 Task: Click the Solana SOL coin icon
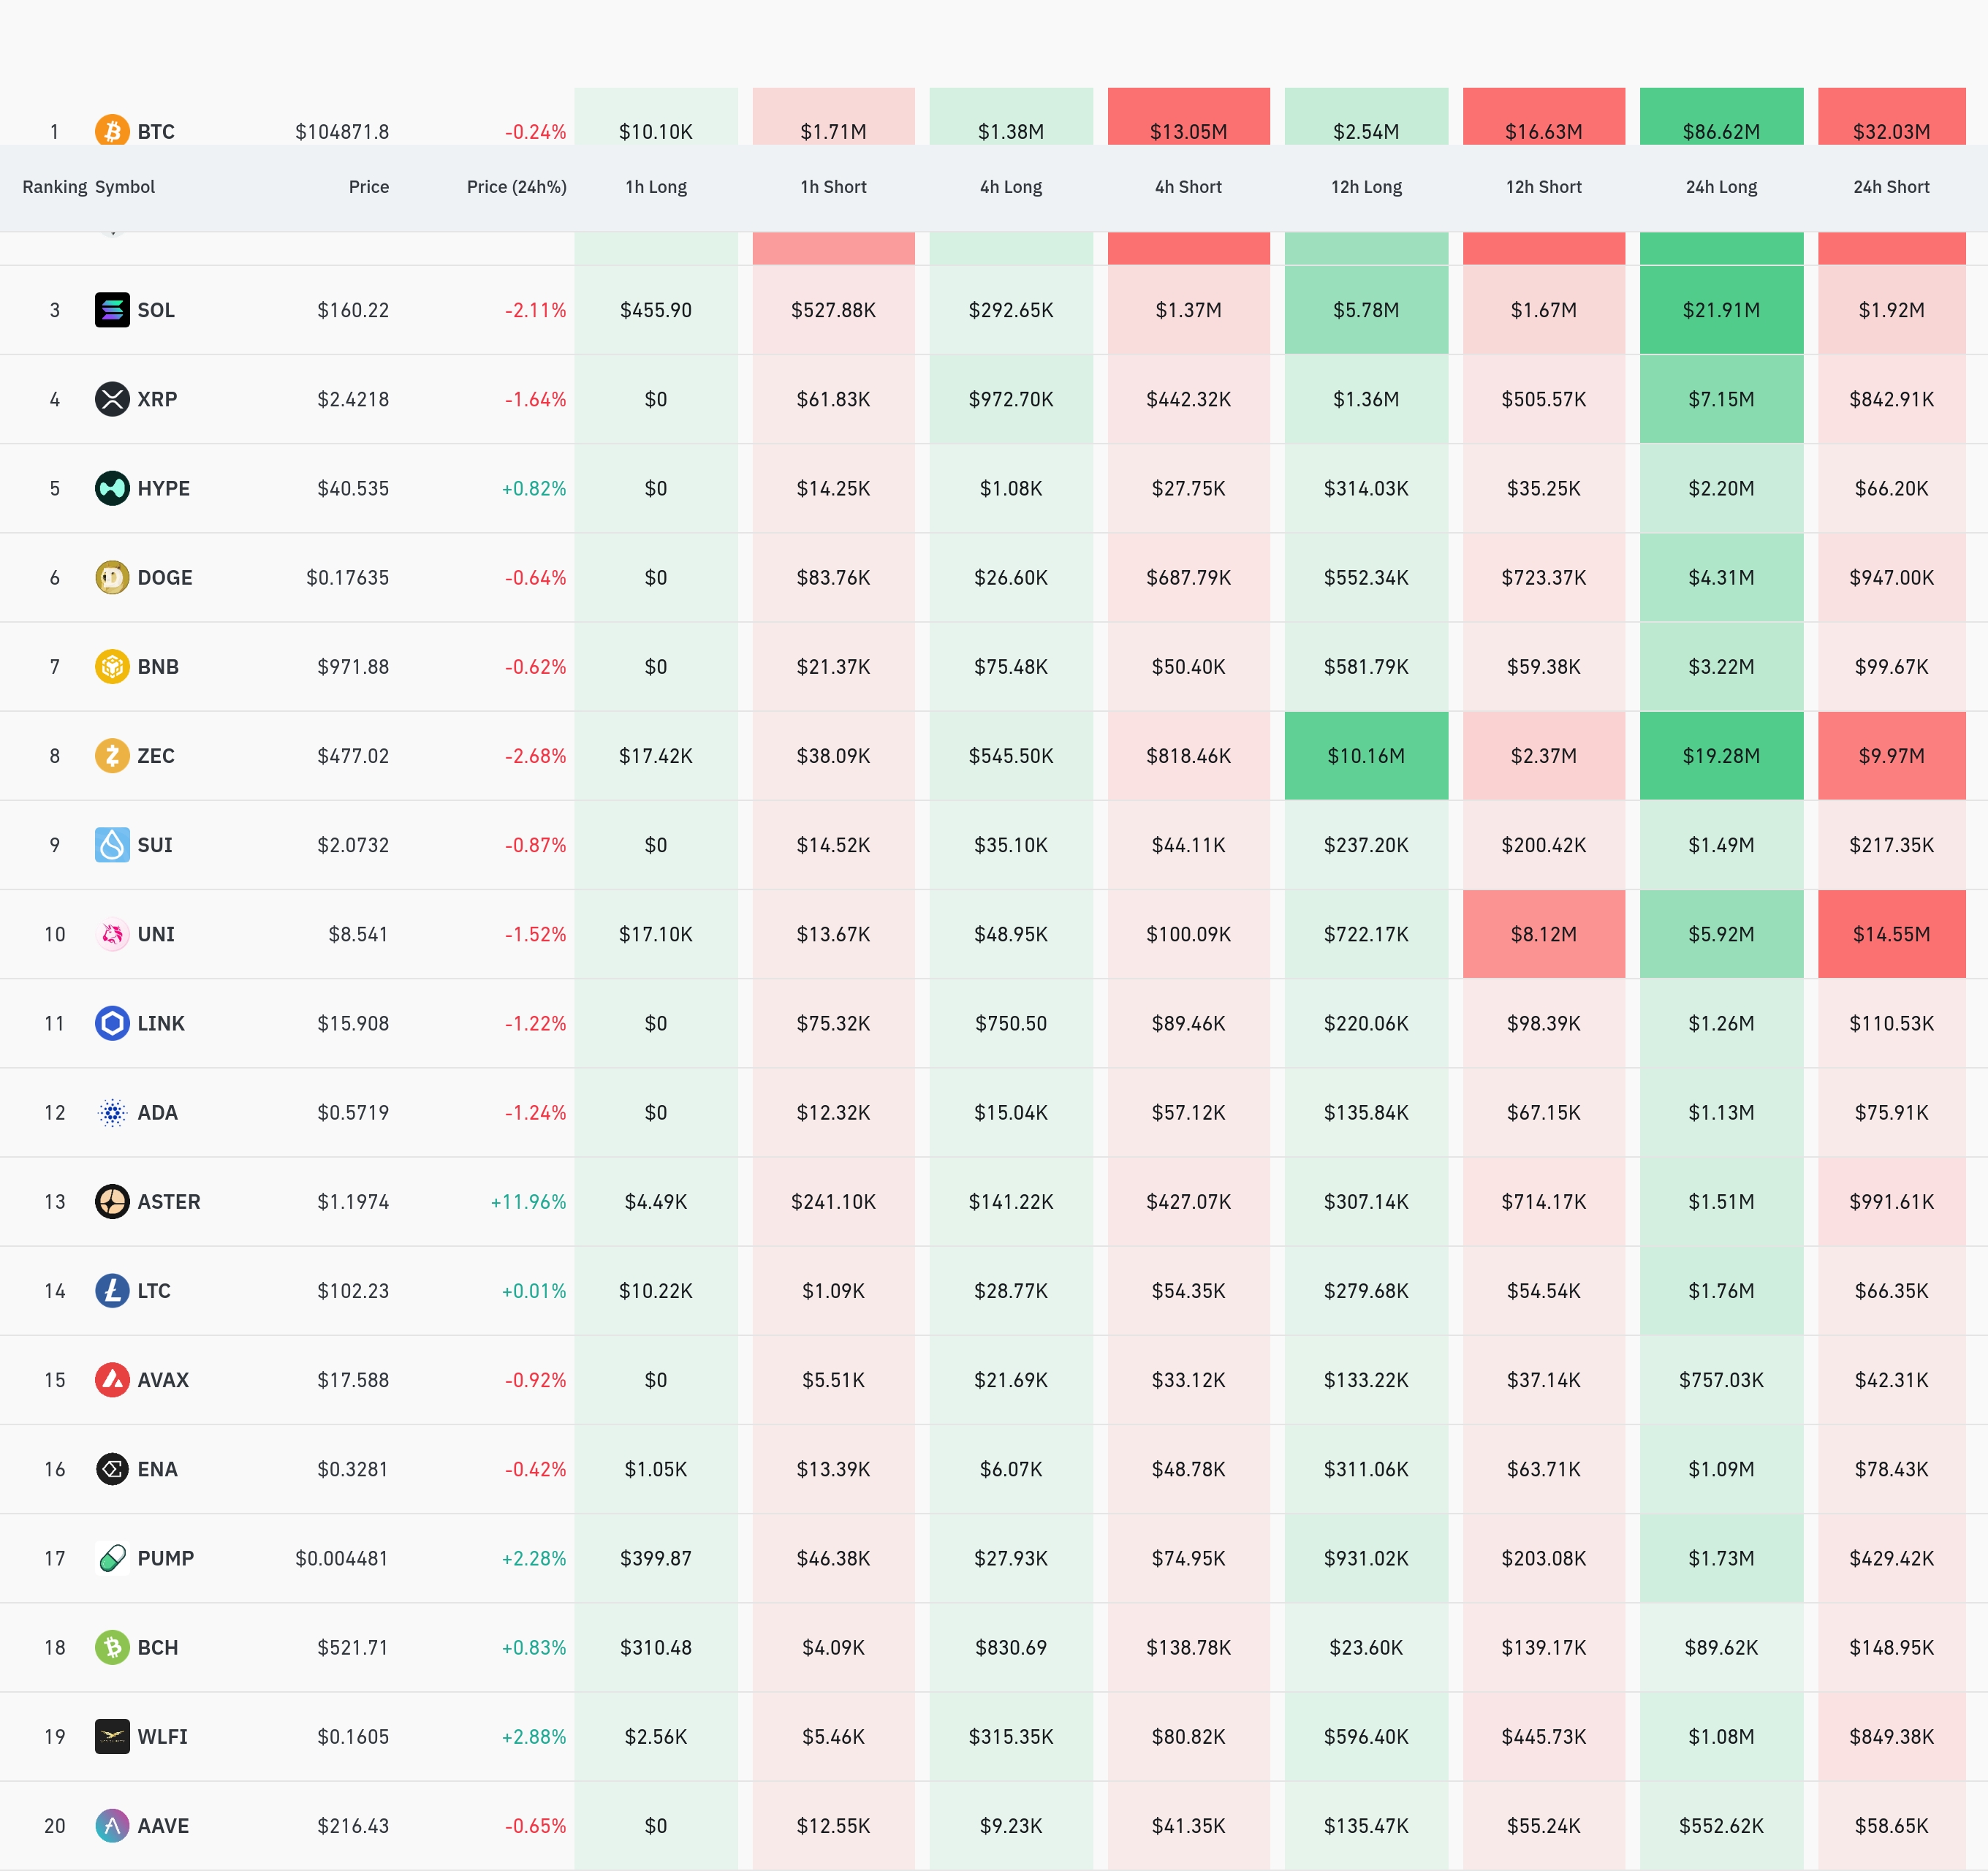pos(112,310)
